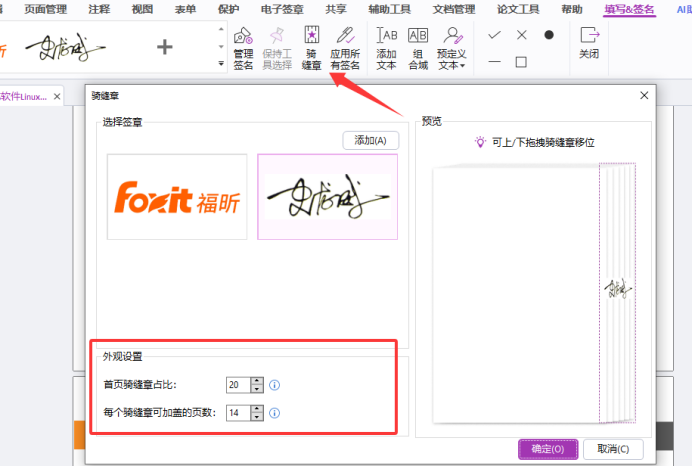693x466 pixels.
Task: Open the 预定义文本 predefined text dropdown
Action: coord(452,48)
